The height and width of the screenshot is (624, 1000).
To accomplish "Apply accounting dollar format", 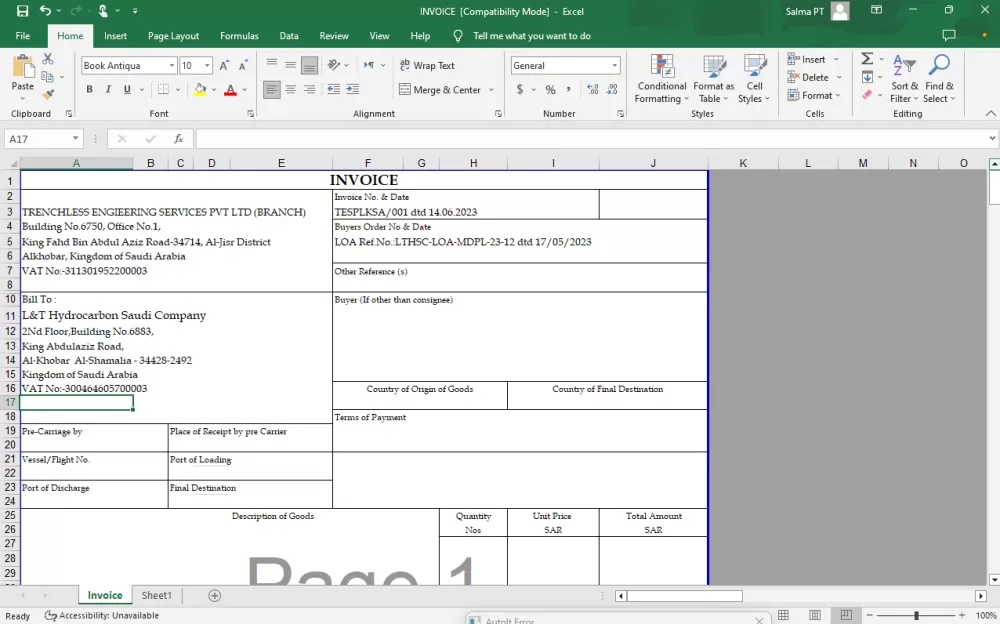I will coord(520,89).
